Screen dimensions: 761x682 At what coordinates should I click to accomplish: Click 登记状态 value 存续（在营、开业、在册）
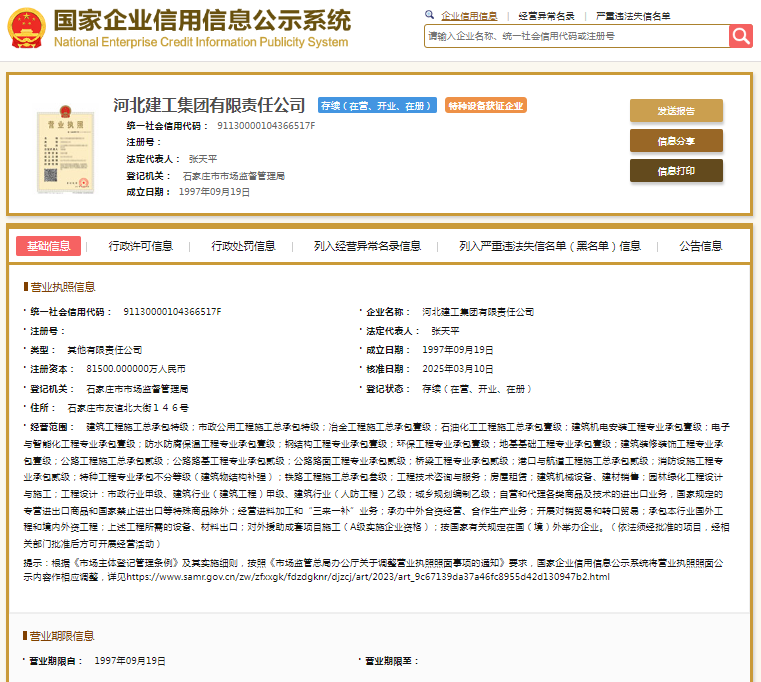(477, 389)
